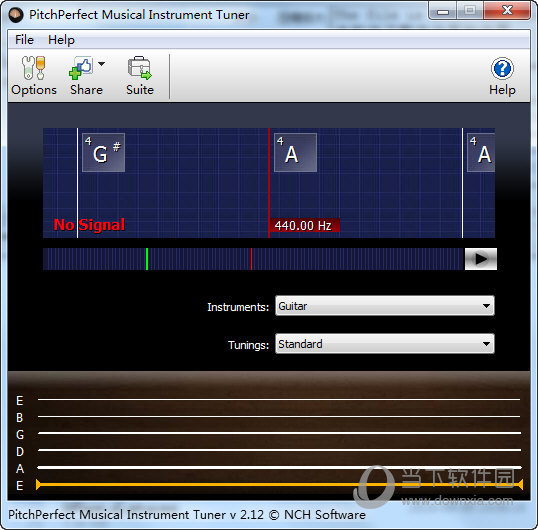This screenshot has height=530, width=538.
Task: Click the status bar version text
Action: click(187, 515)
